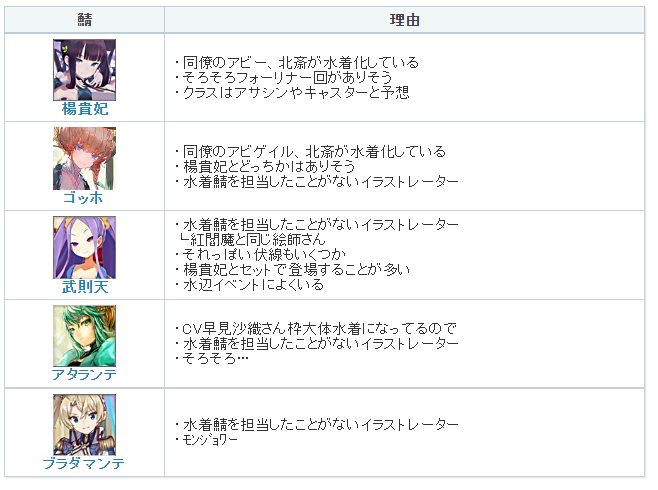This screenshot has height=490, width=658.
Task: Click the ゴッホ character portrait icon
Action: (84, 159)
